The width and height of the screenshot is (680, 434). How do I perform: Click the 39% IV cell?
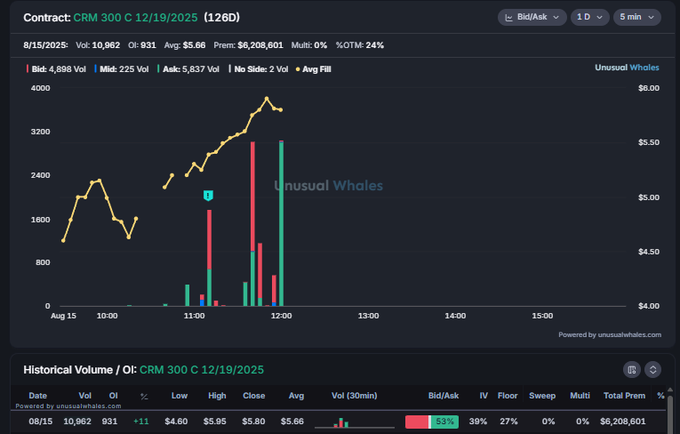pos(478,421)
